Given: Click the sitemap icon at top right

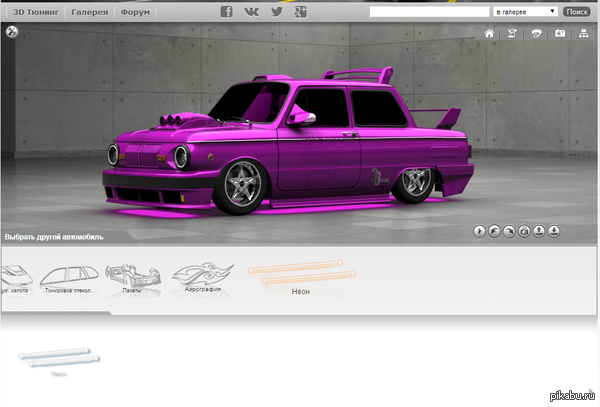Looking at the screenshot, I should tap(583, 33).
